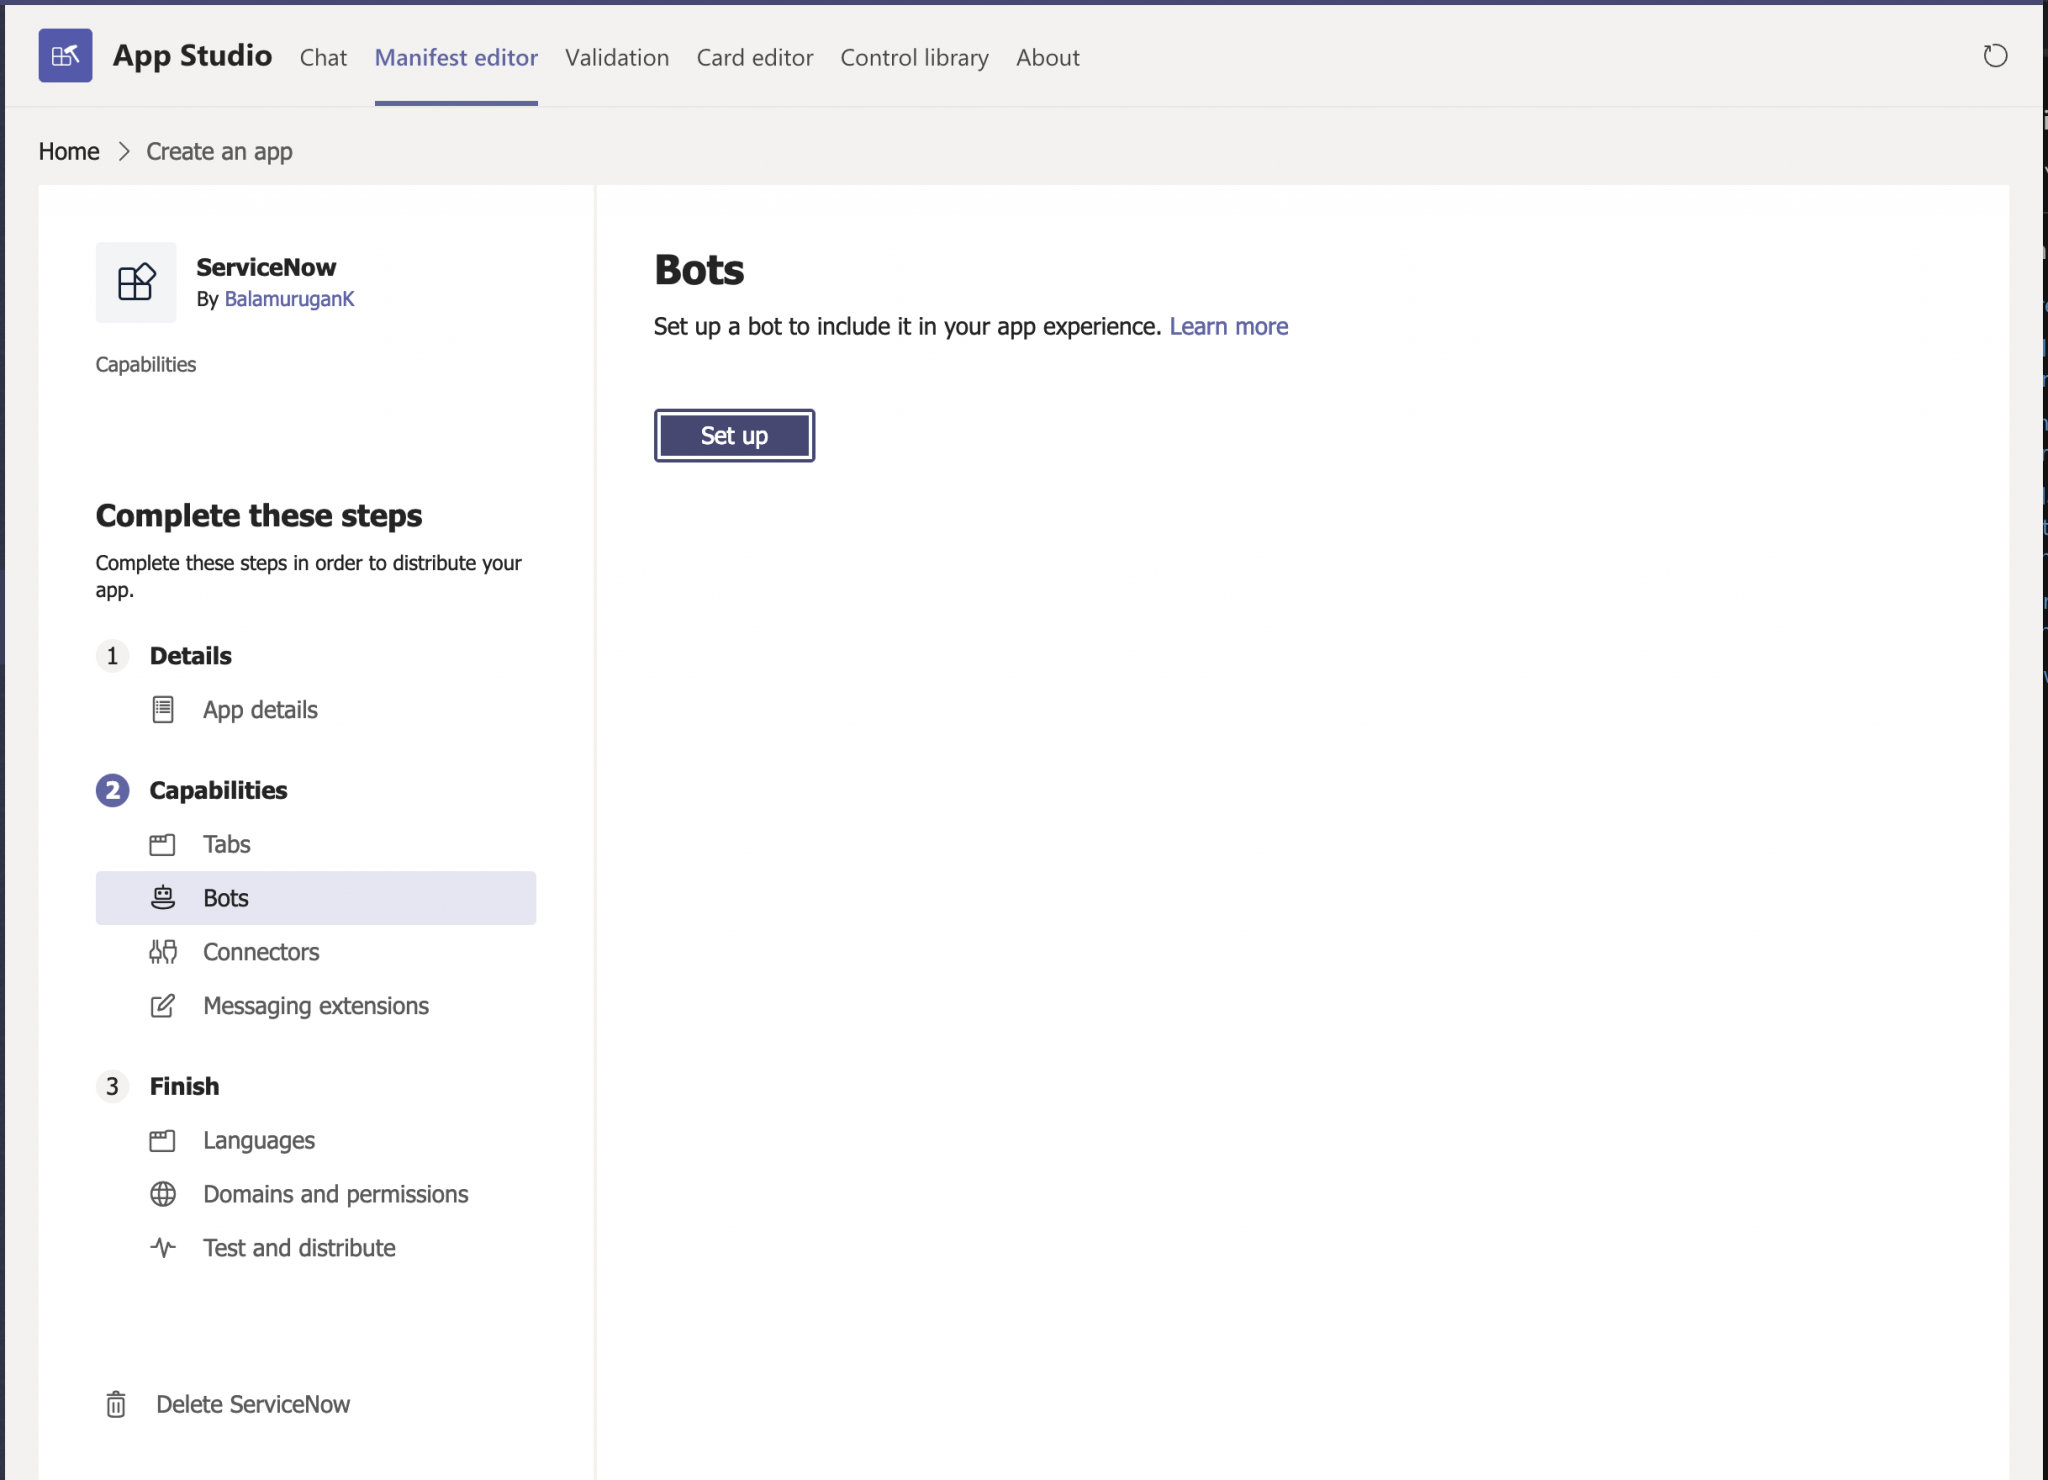Switch to the Validation tab
Viewport: 2048px width, 1480px height.
pyautogui.click(x=616, y=57)
